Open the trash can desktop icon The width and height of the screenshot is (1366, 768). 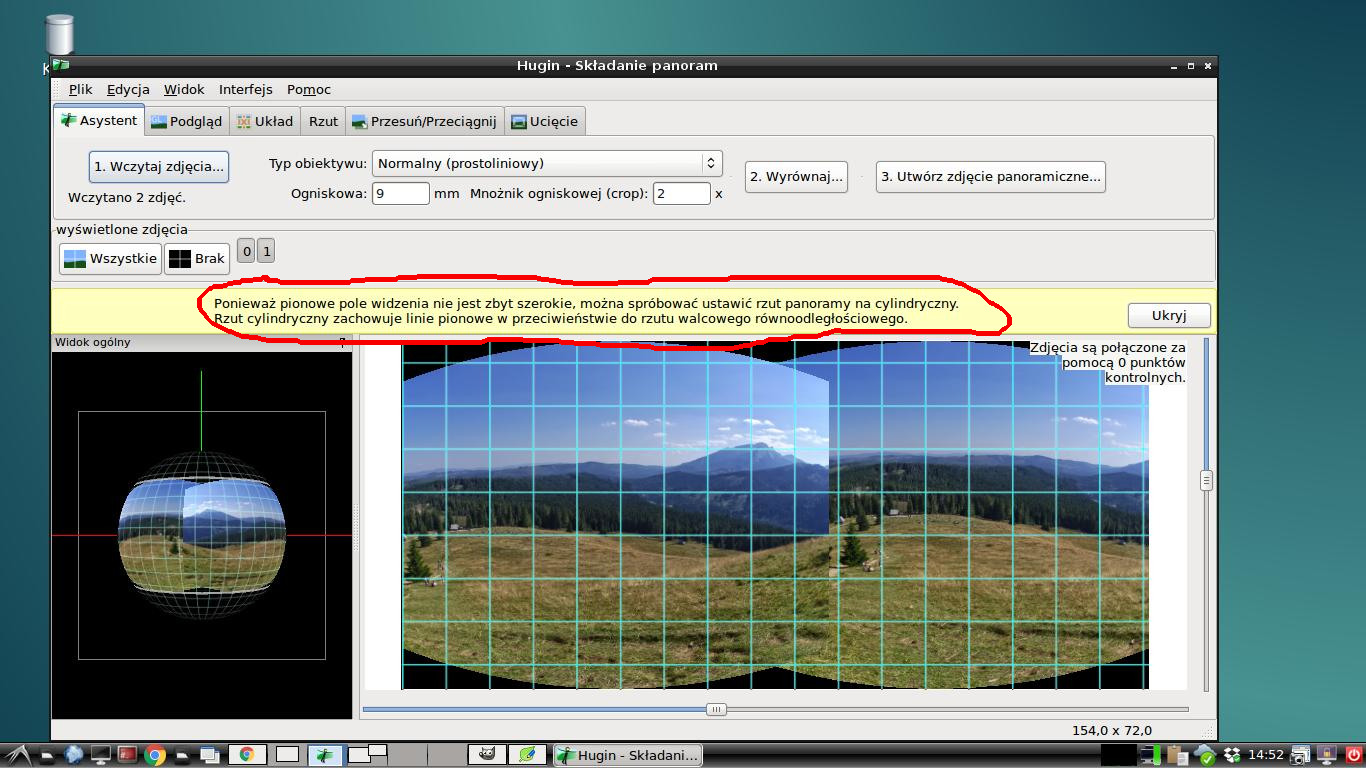pos(60,35)
